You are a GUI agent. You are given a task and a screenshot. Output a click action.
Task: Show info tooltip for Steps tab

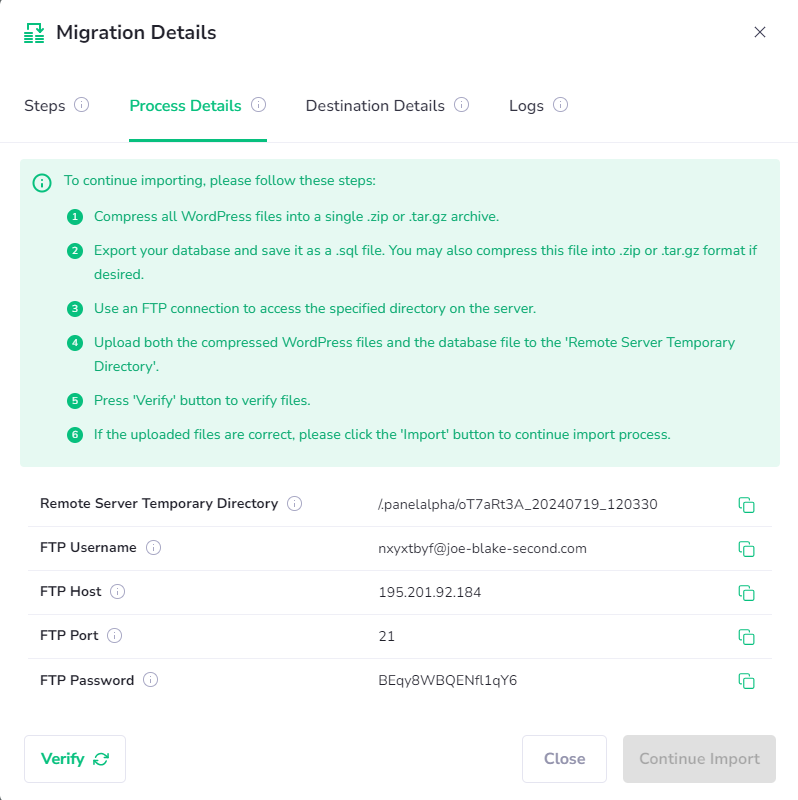pos(82,105)
